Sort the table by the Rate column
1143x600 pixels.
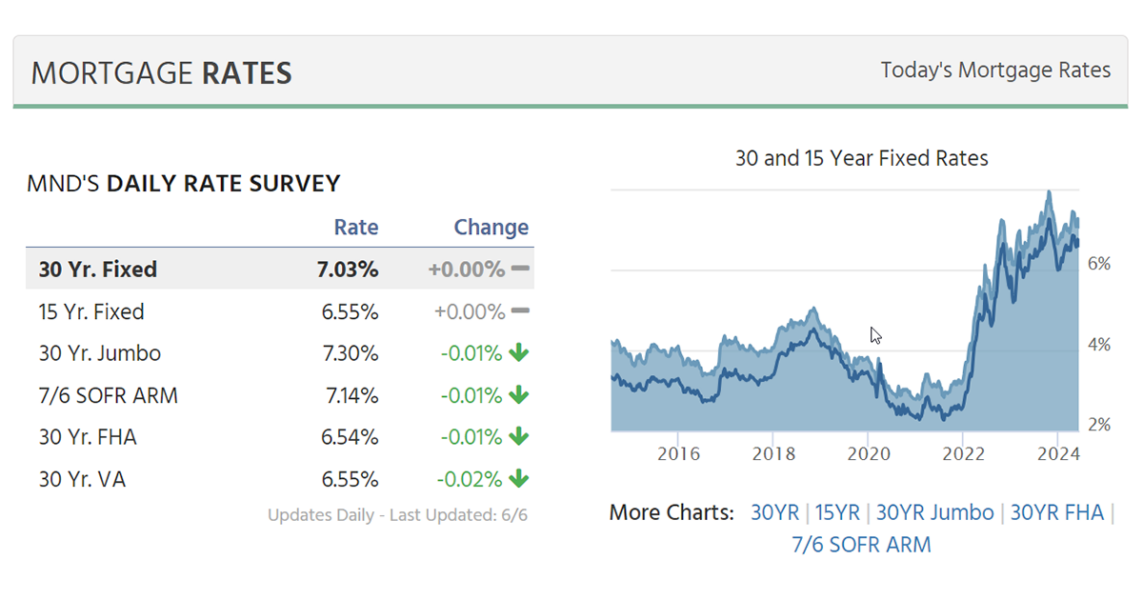click(356, 227)
